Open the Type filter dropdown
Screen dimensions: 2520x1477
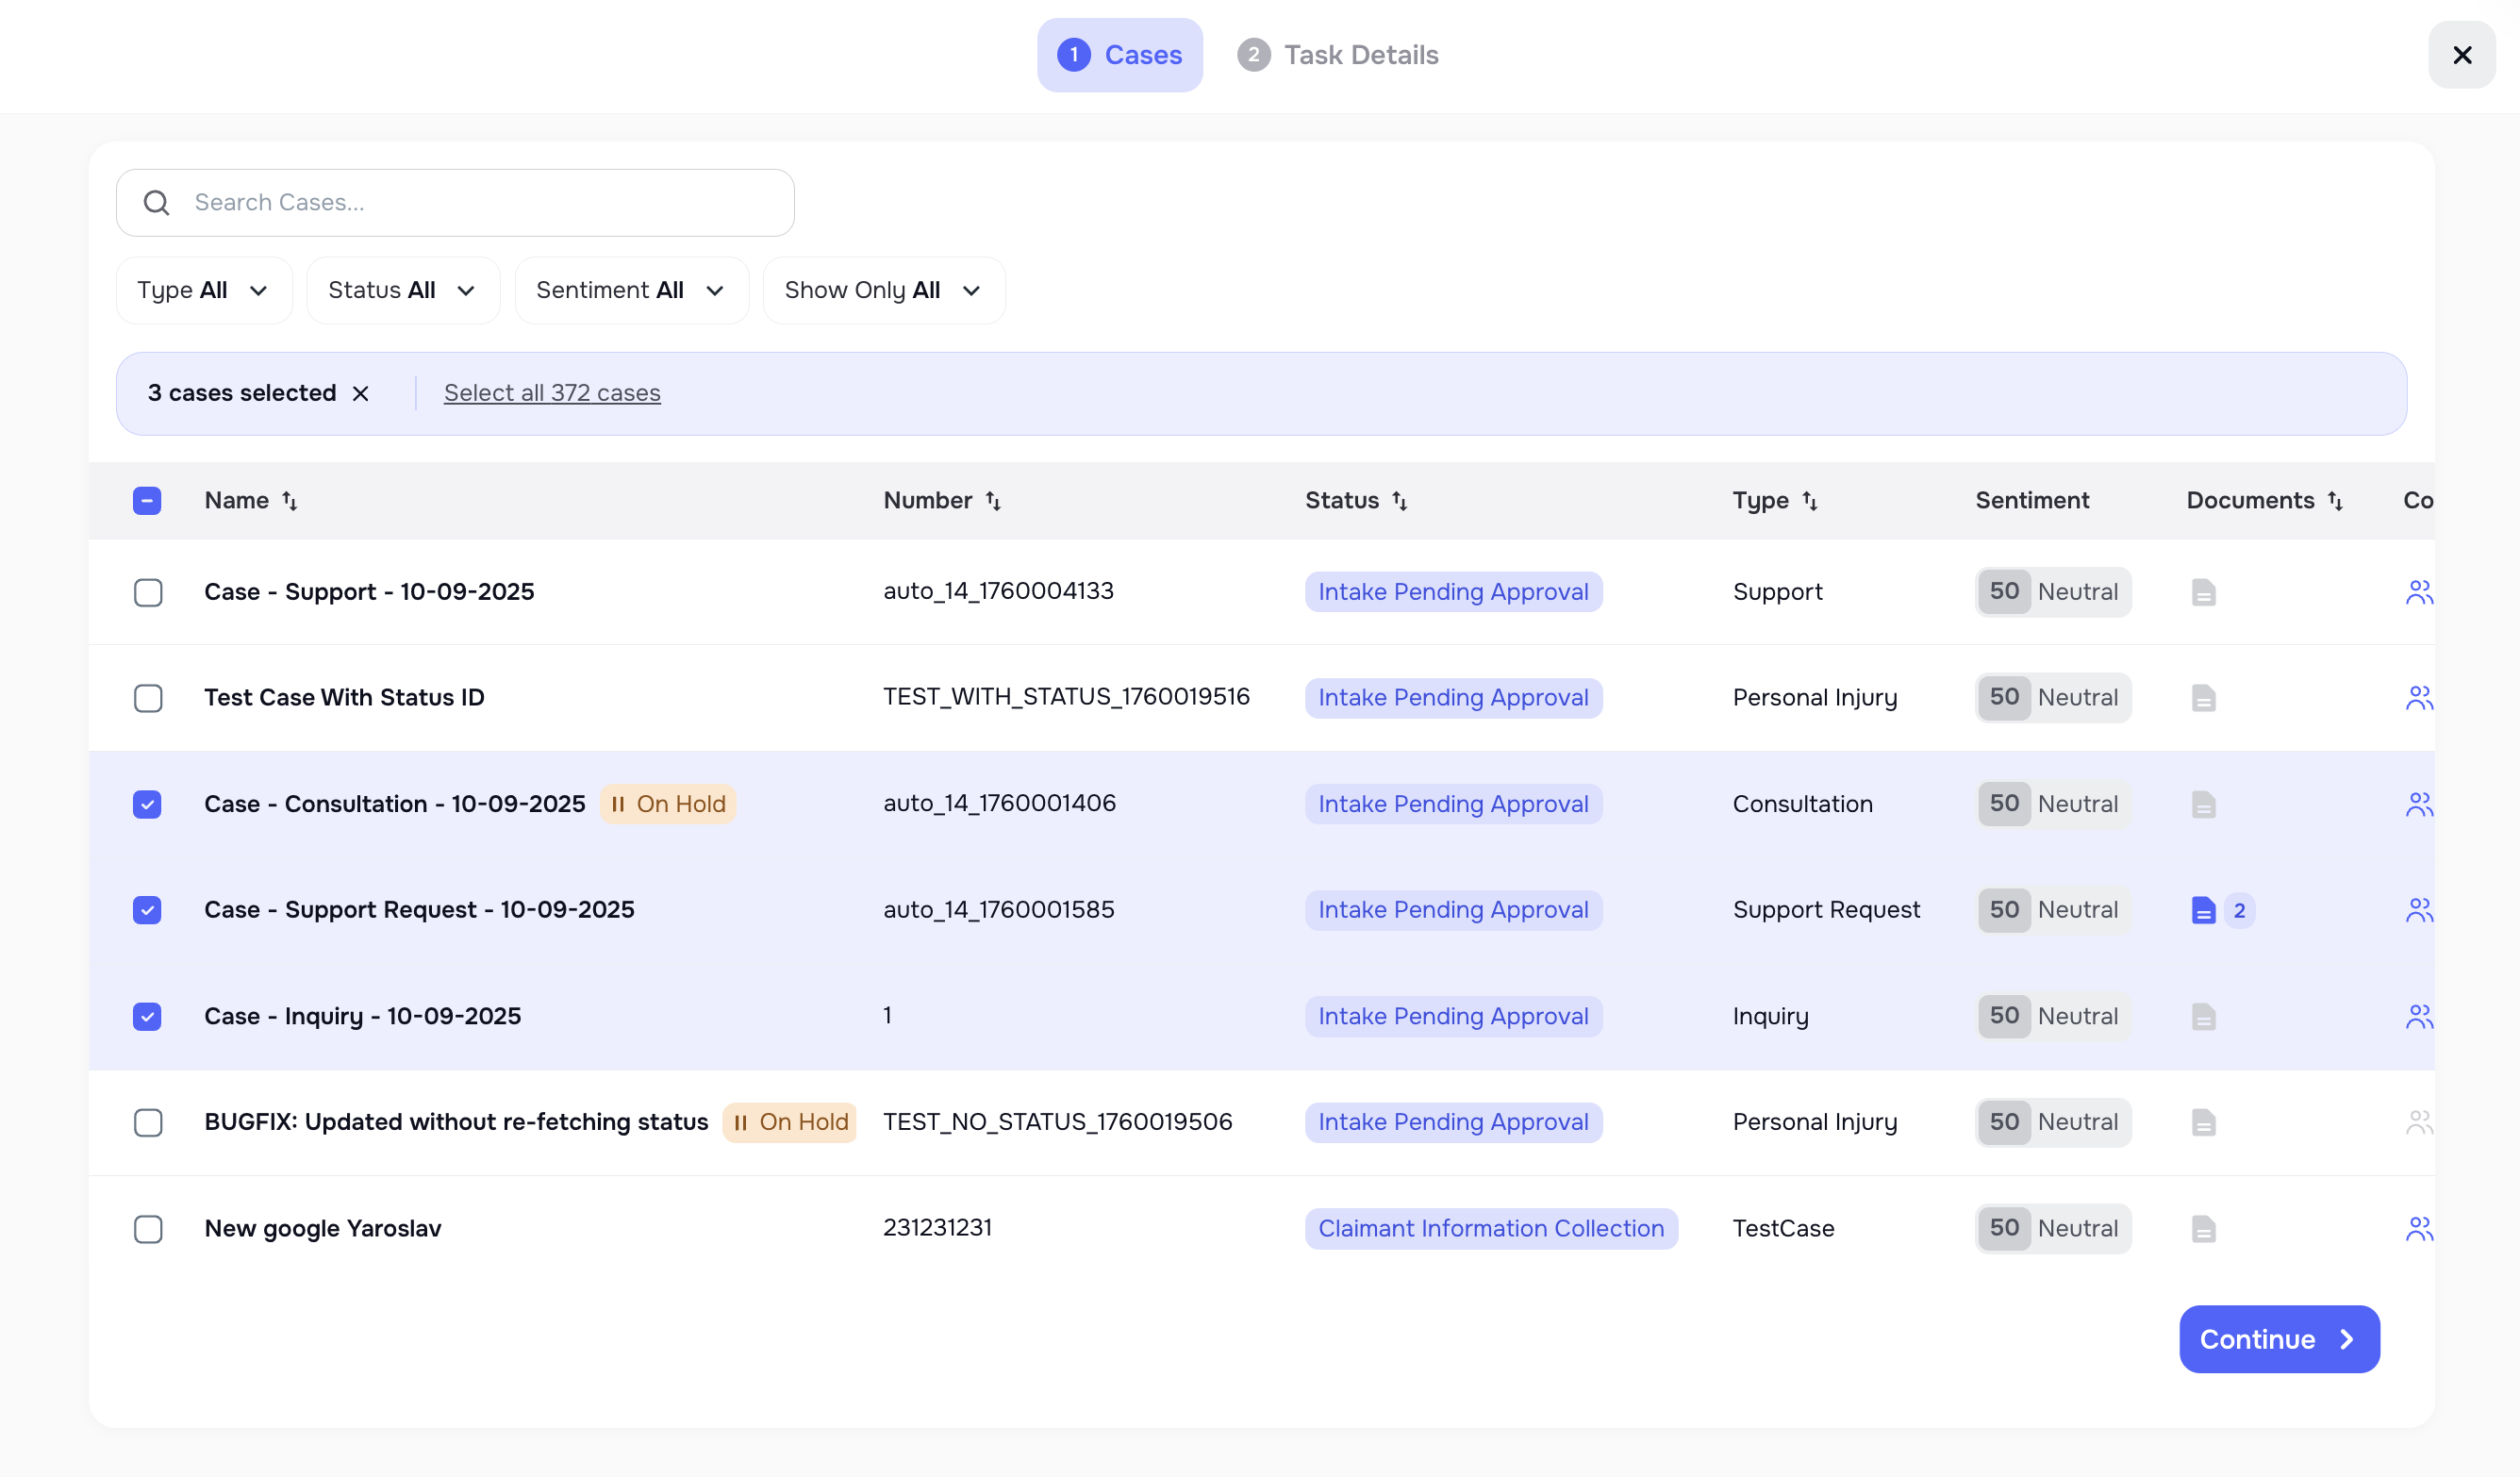click(204, 290)
